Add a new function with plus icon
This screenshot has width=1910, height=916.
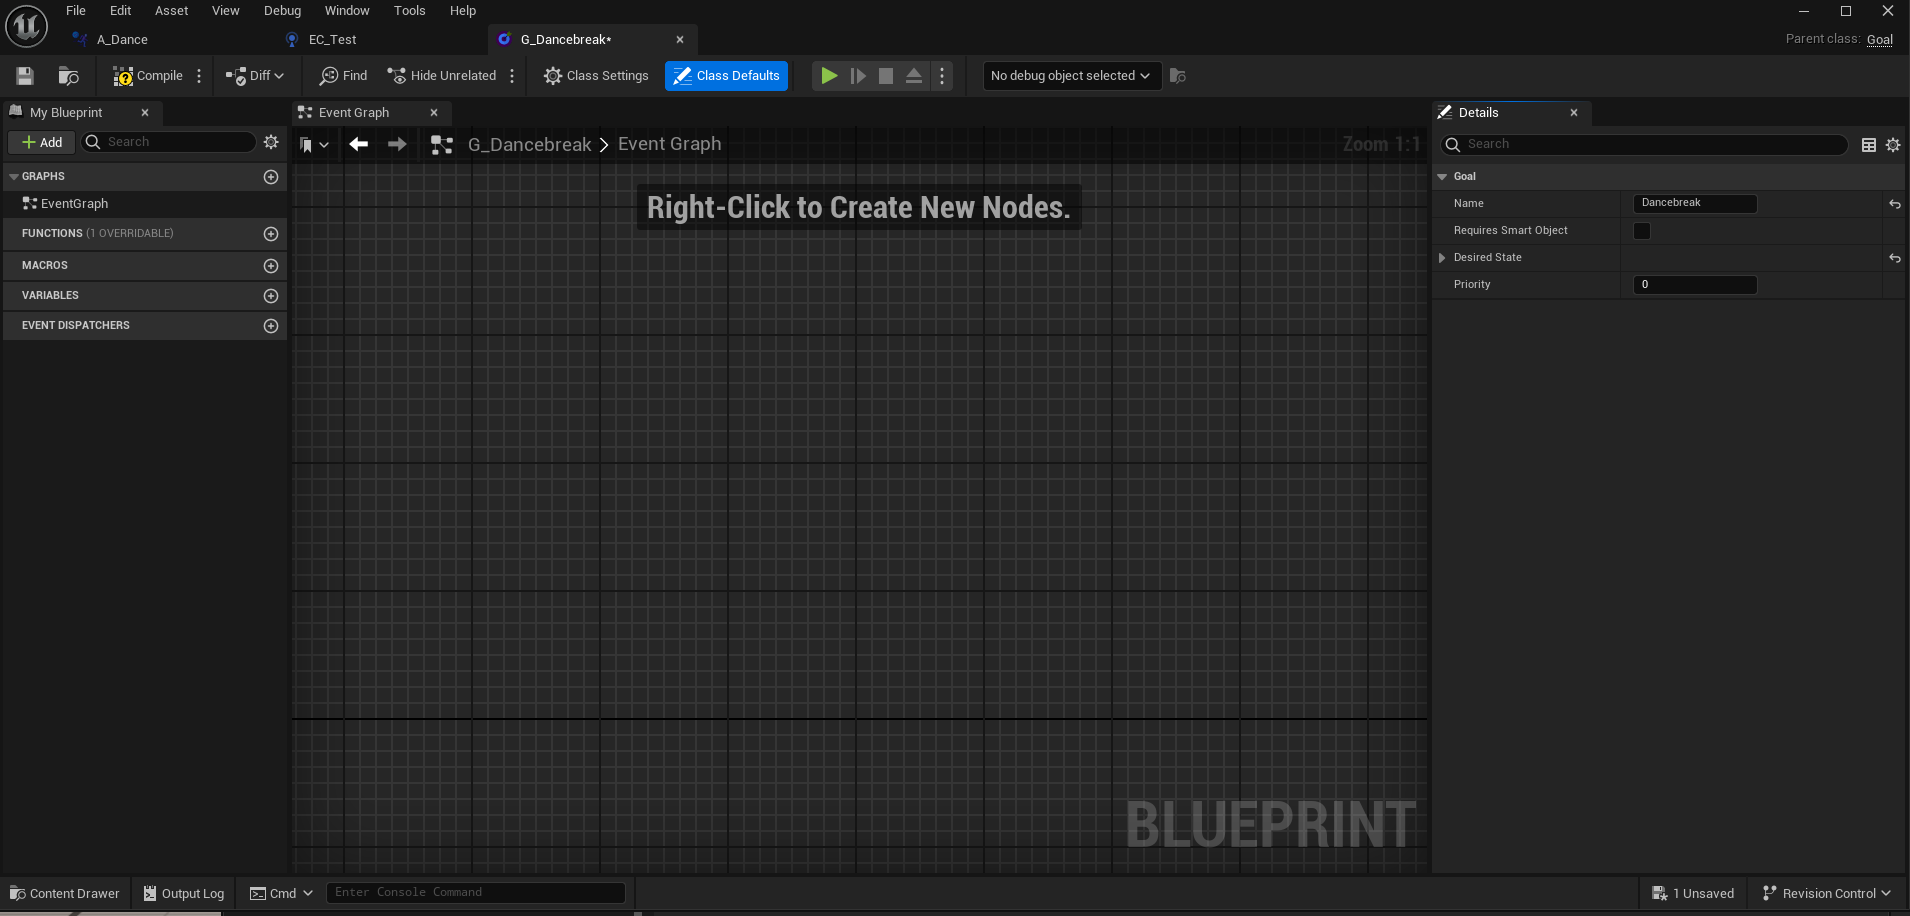coord(270,234)
